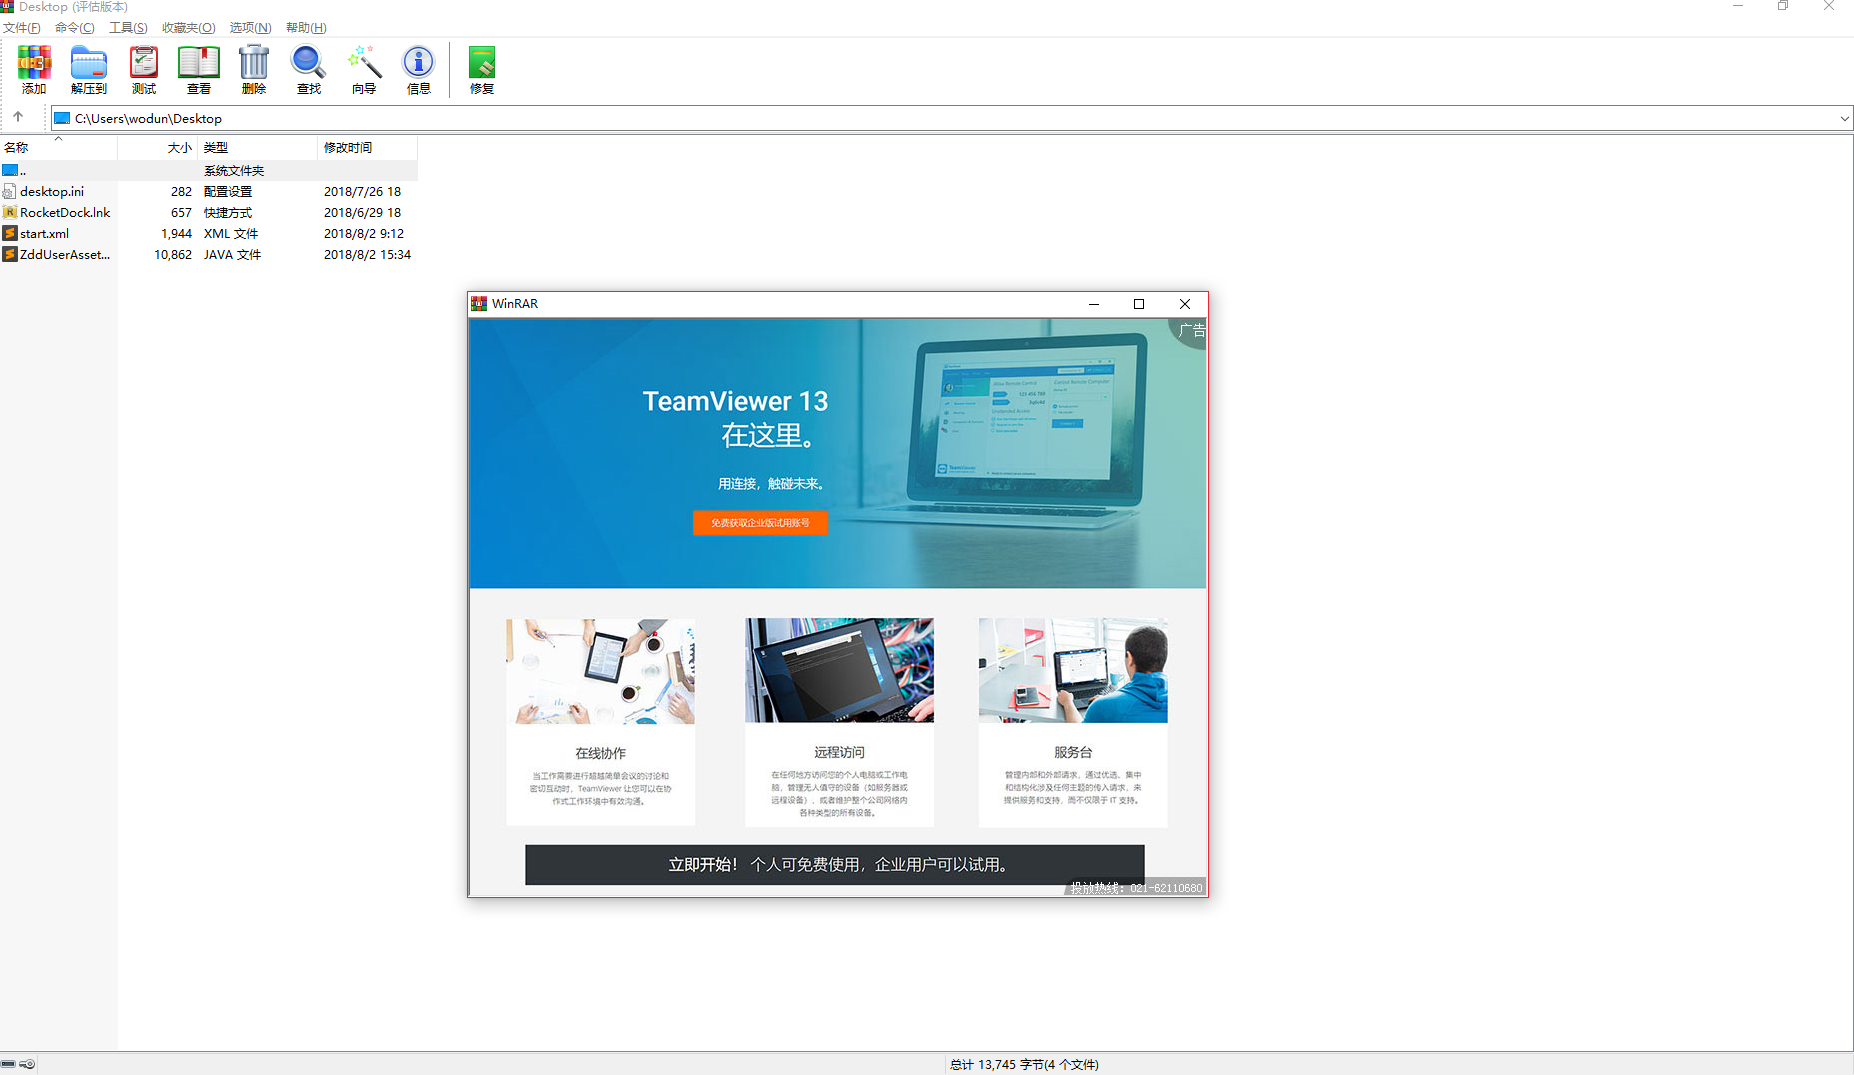Click the status bar total "总计 13,745 字节"
The height and width of the screenshot is (1075, 1854).
[997, 1064]
